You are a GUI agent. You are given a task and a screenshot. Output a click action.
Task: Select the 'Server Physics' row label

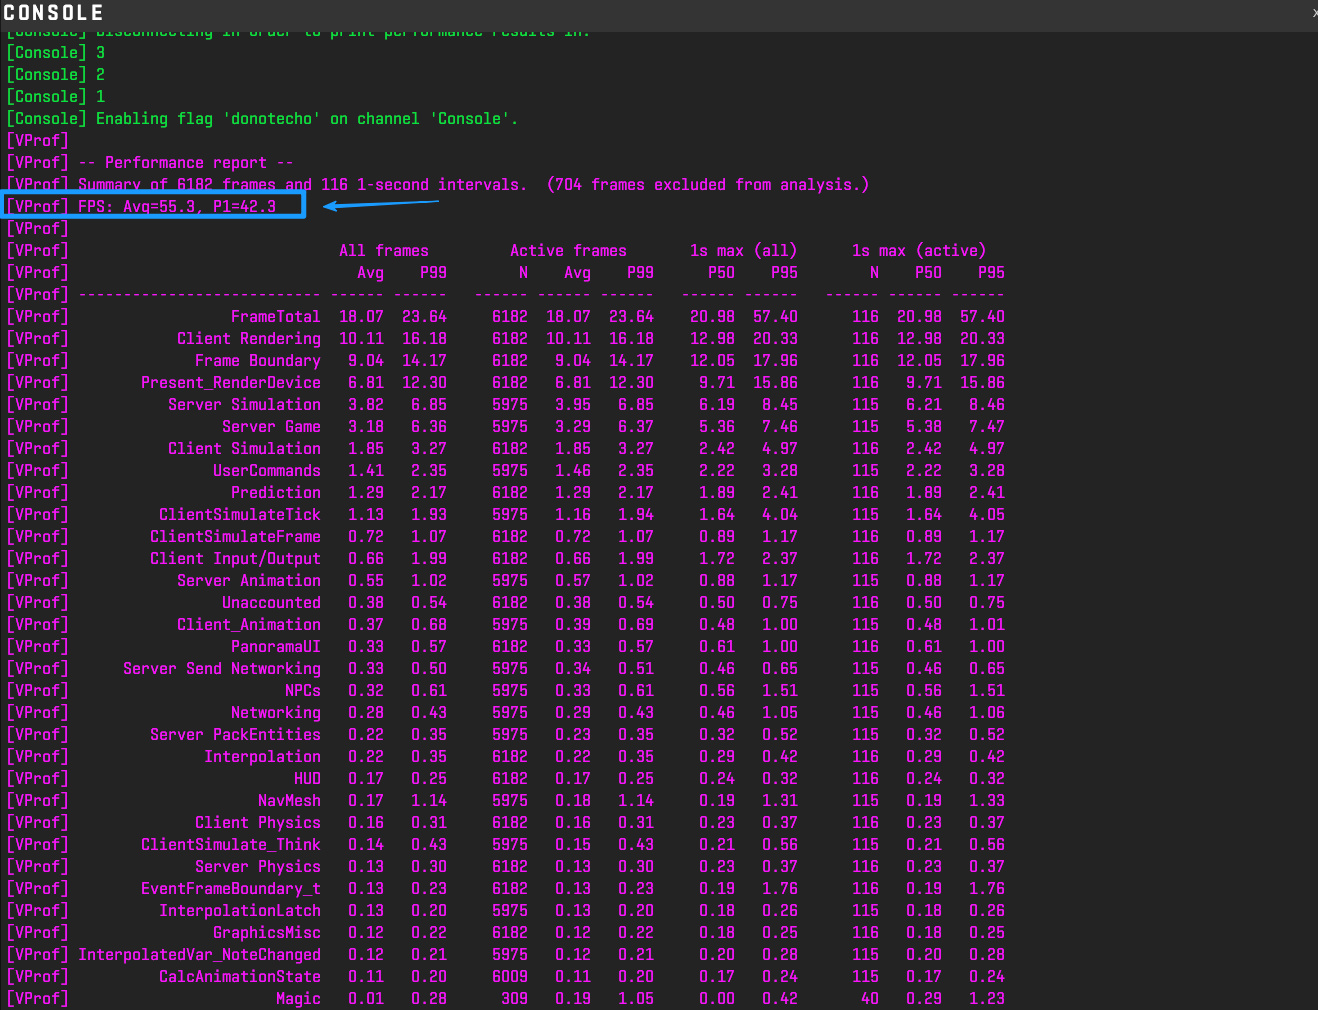click(x=258, y=867)
